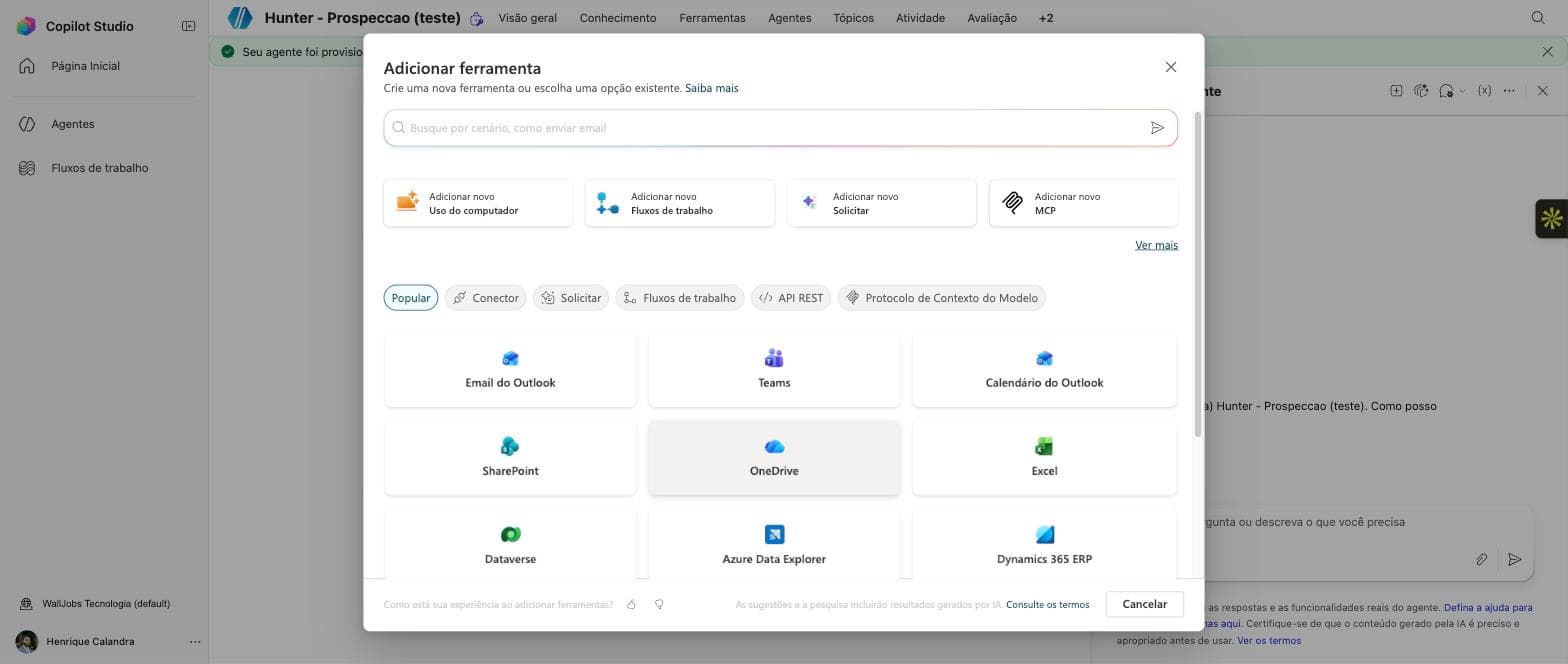Open the Visão geral tab

tap(527, 18)
